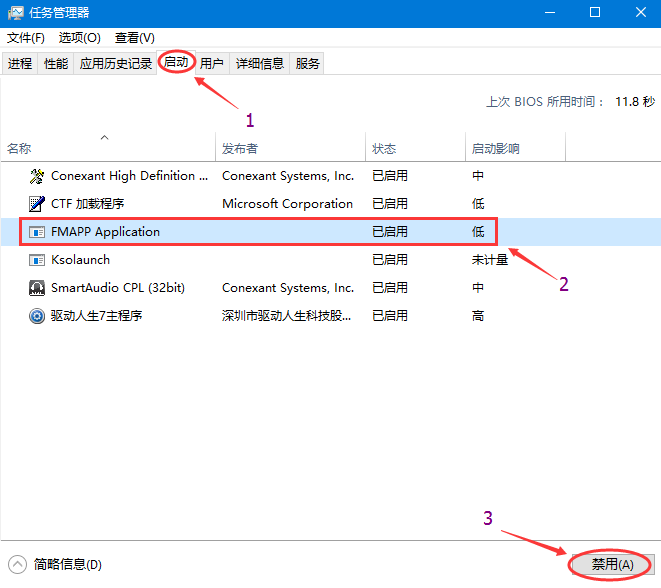
Task: Sort by the 状态 column header
Action: coord(415,148)
